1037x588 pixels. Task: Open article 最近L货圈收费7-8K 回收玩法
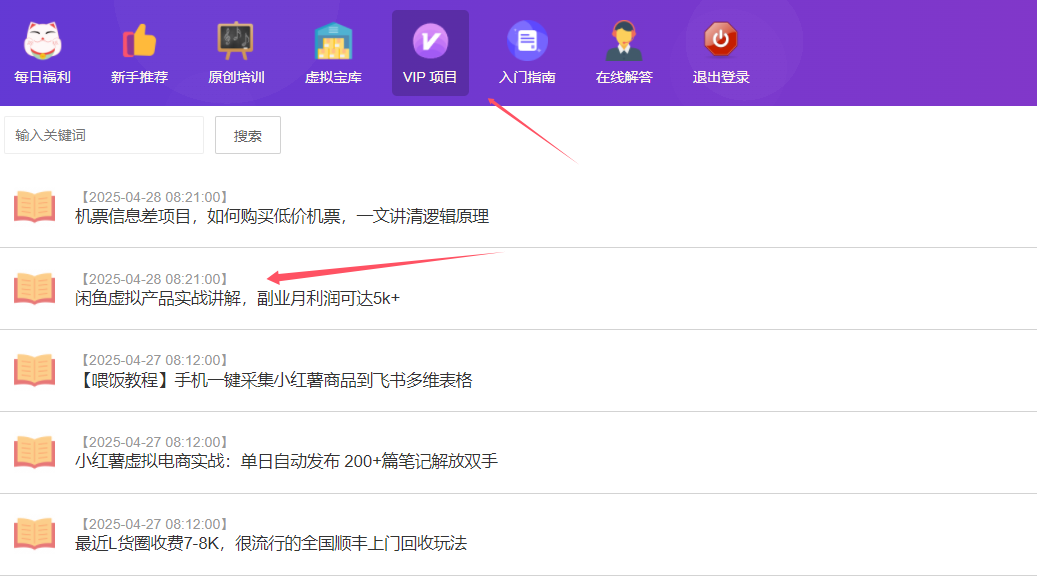pyautogui.click(x=271, y=543)
